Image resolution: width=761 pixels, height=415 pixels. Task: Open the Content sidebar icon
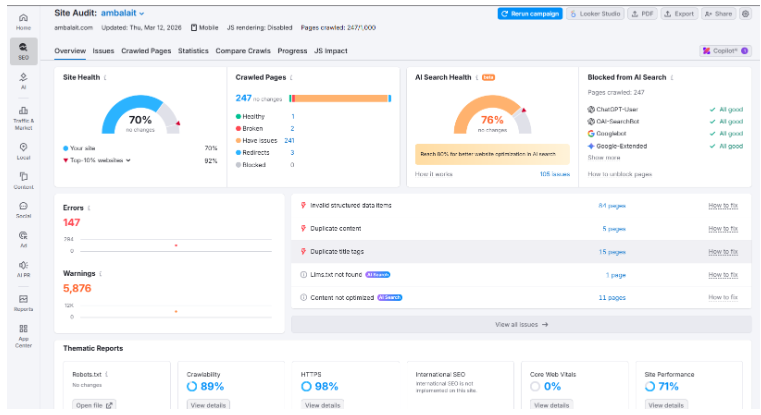click(x=23, y=180)
